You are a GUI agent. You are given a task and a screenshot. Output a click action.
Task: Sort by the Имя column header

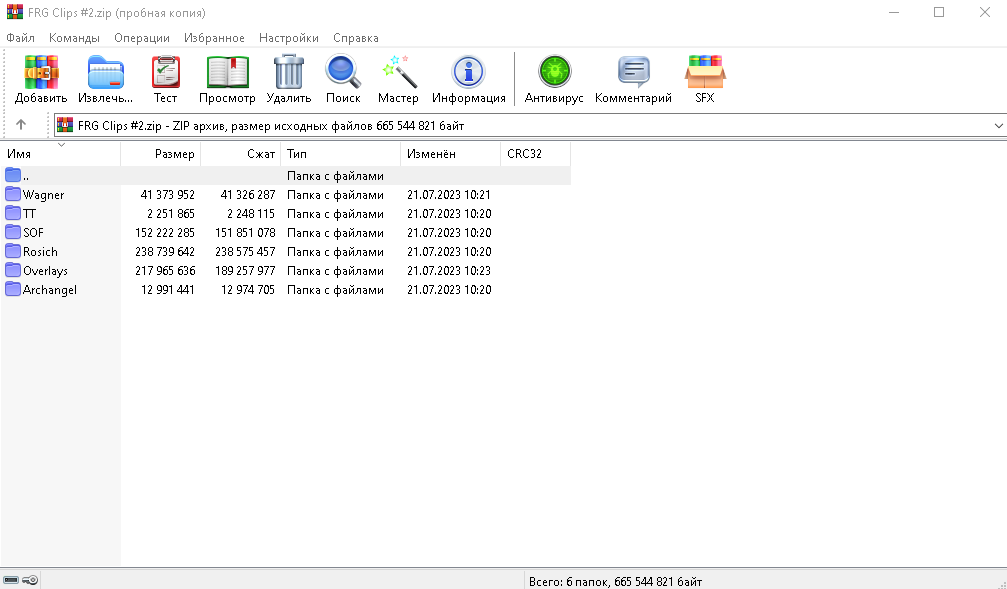tap(60, 154)
